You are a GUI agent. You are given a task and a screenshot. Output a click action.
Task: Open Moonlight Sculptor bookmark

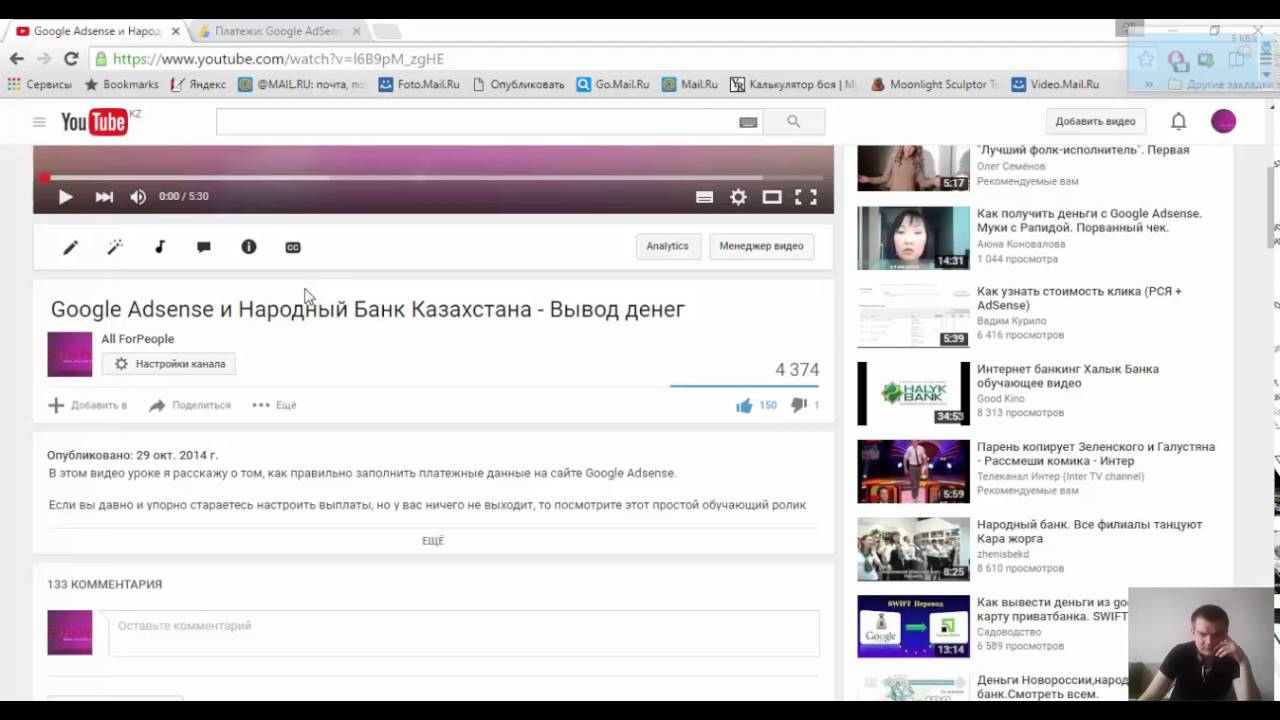click(x=934, y=85)
